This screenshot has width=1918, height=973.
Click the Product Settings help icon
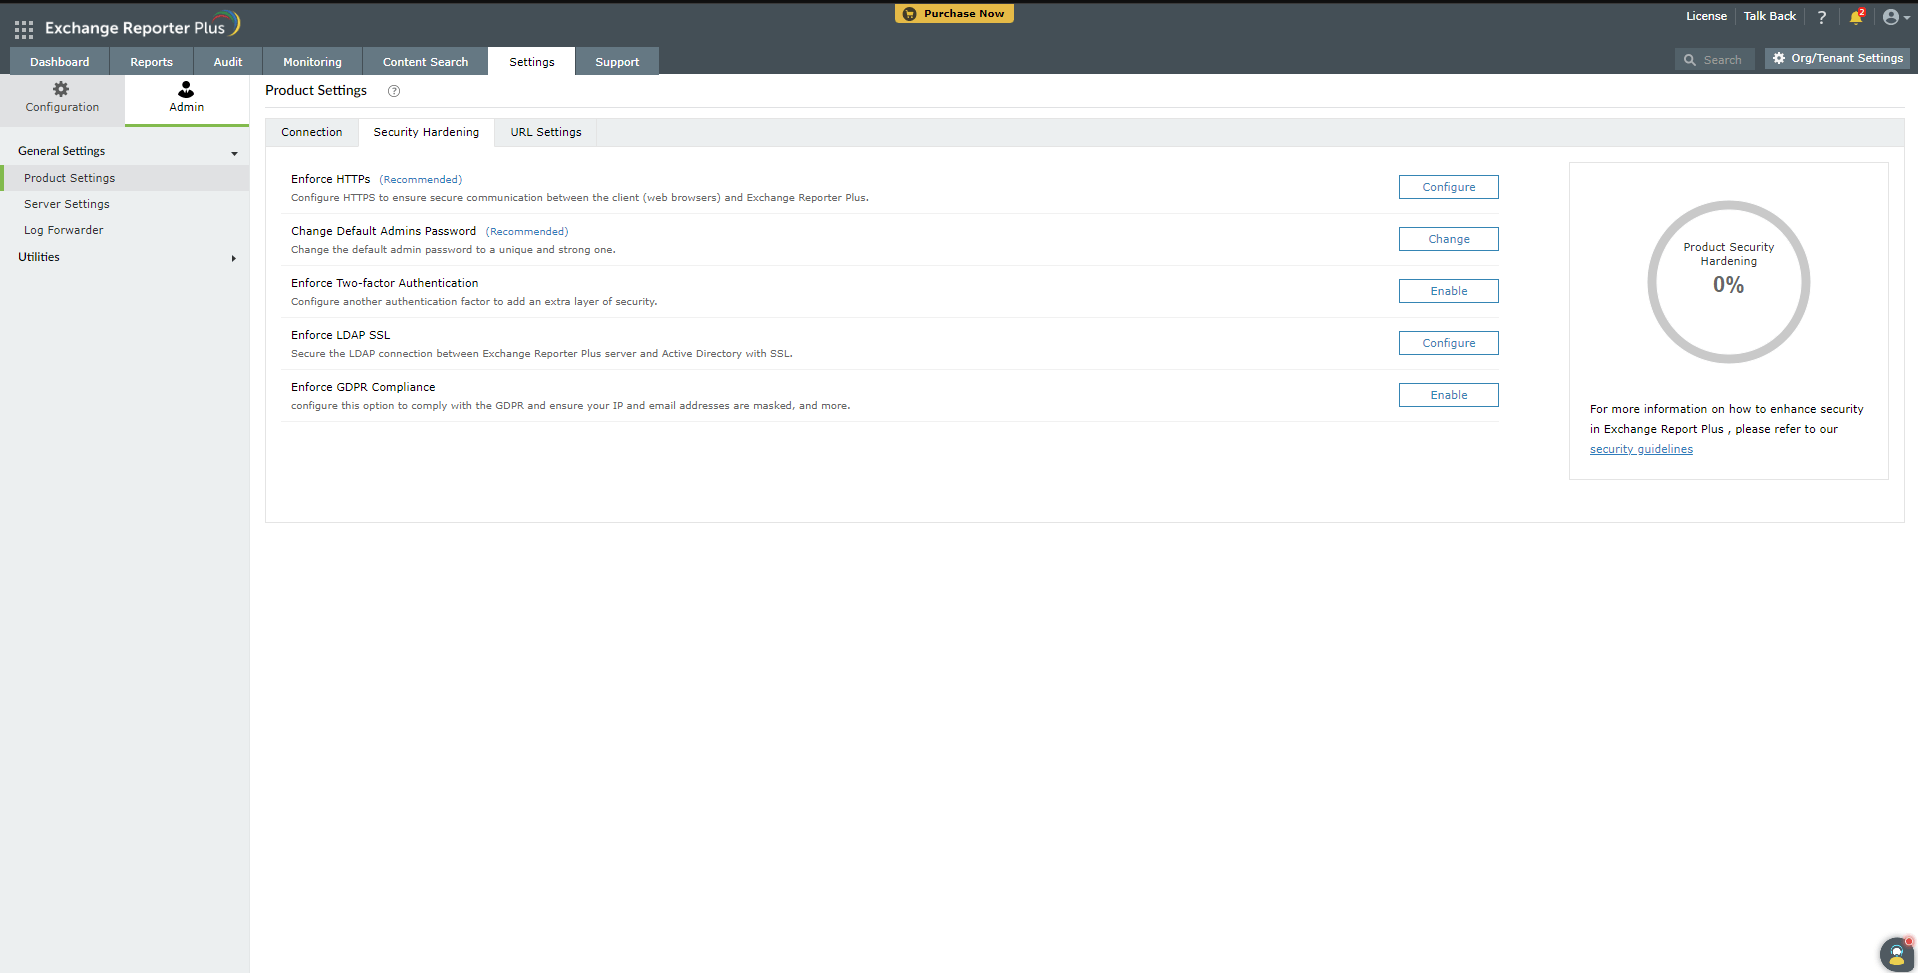[394, 91]
